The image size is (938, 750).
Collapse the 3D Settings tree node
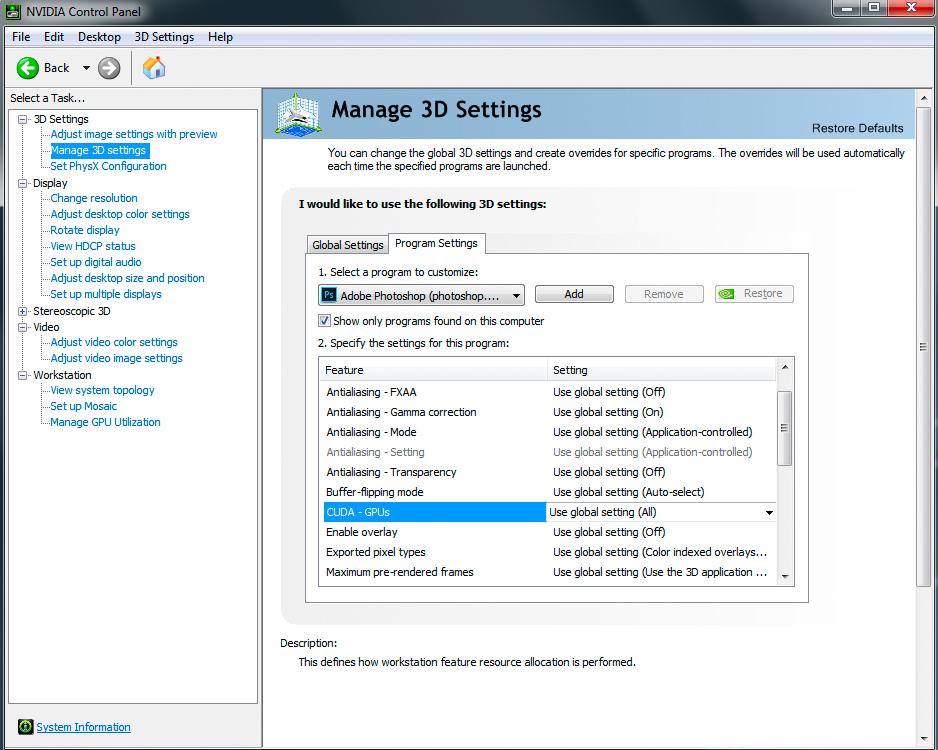pos(23,119)
